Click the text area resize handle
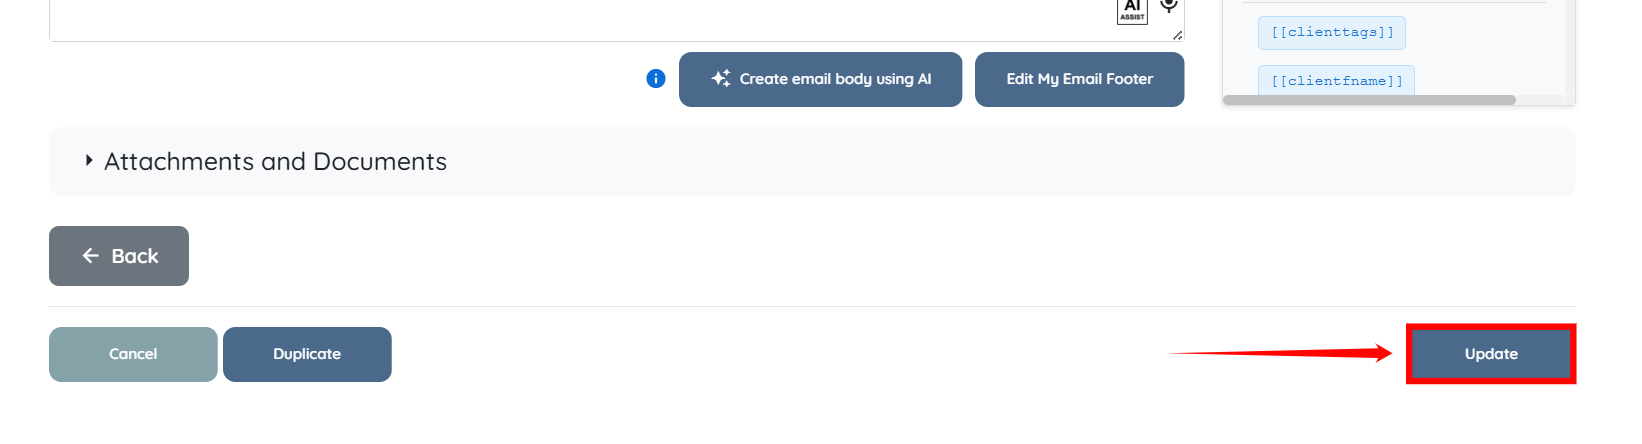 [x=1177, y=35]
